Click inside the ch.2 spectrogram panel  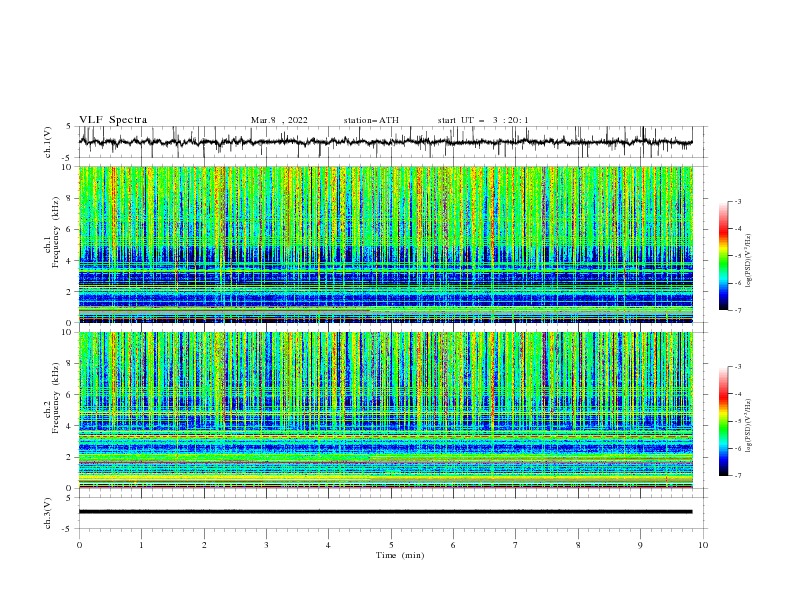click(x=385, y=410)
